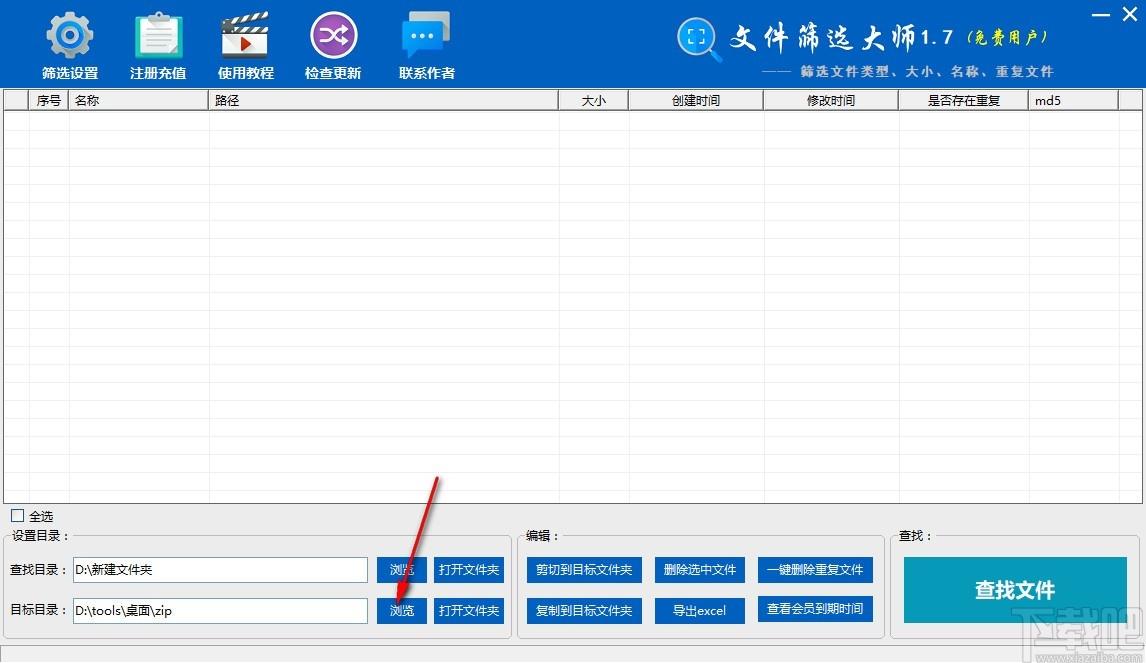Browse for the 目标目录 folder
This screenshot has width=1146, height=663.
coord(401,610)
